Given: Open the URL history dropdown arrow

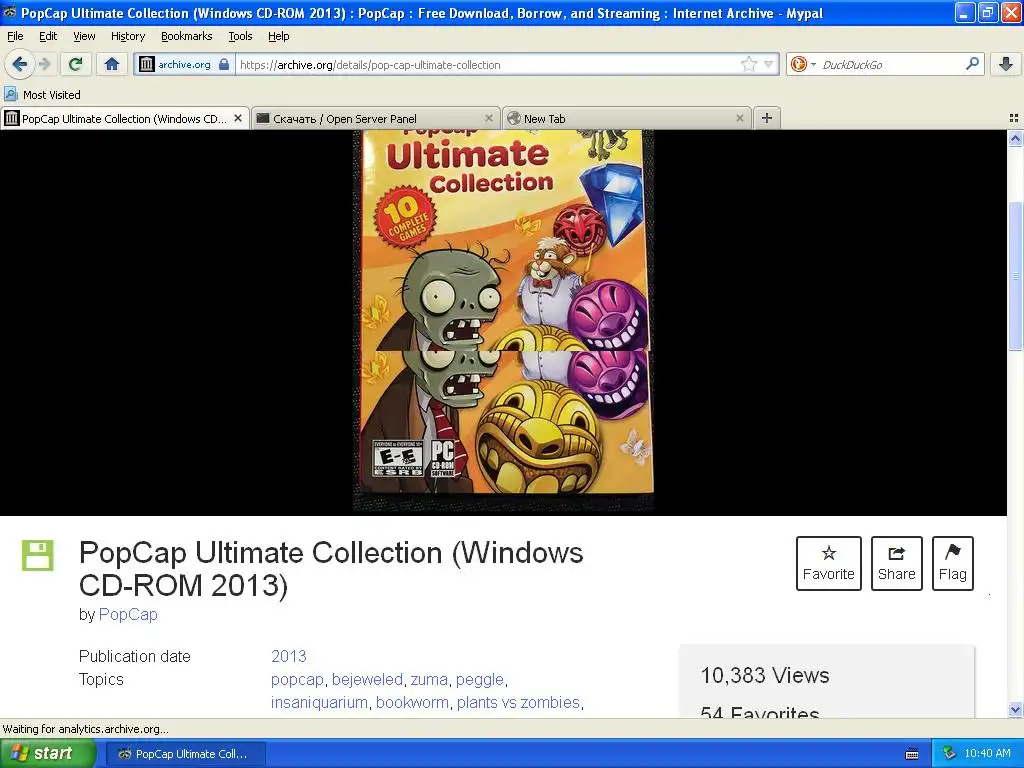Looking at the screenshot, I should click(x=769, y=64).
